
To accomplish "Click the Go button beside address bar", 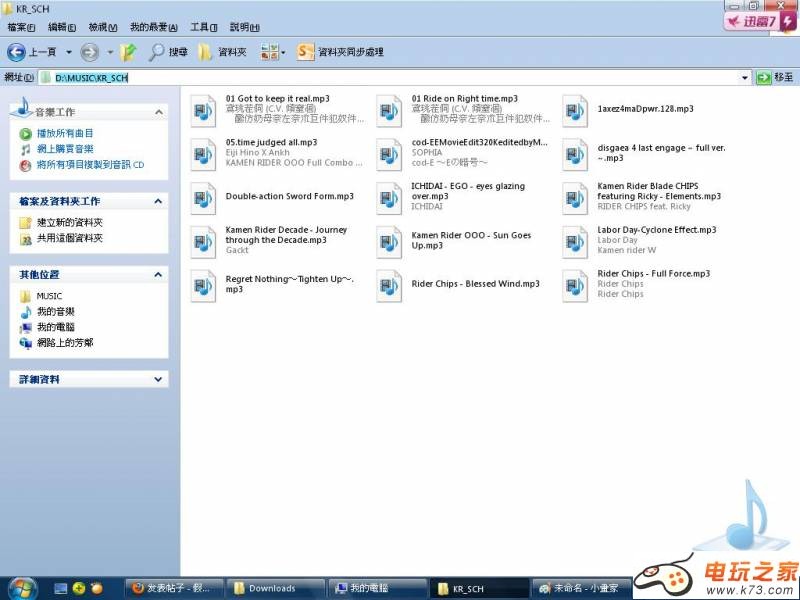I will coord(775,78).
